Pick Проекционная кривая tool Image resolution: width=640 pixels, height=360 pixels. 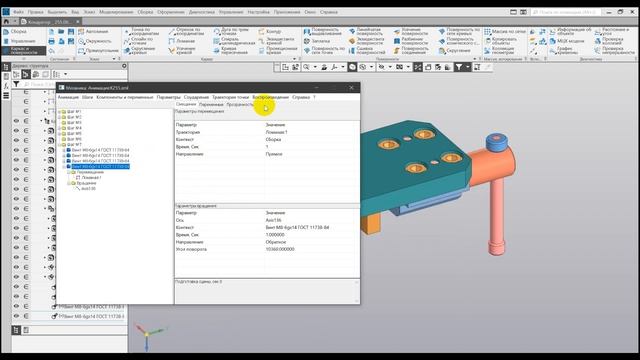pyautogui.click(x=278, y=50)
